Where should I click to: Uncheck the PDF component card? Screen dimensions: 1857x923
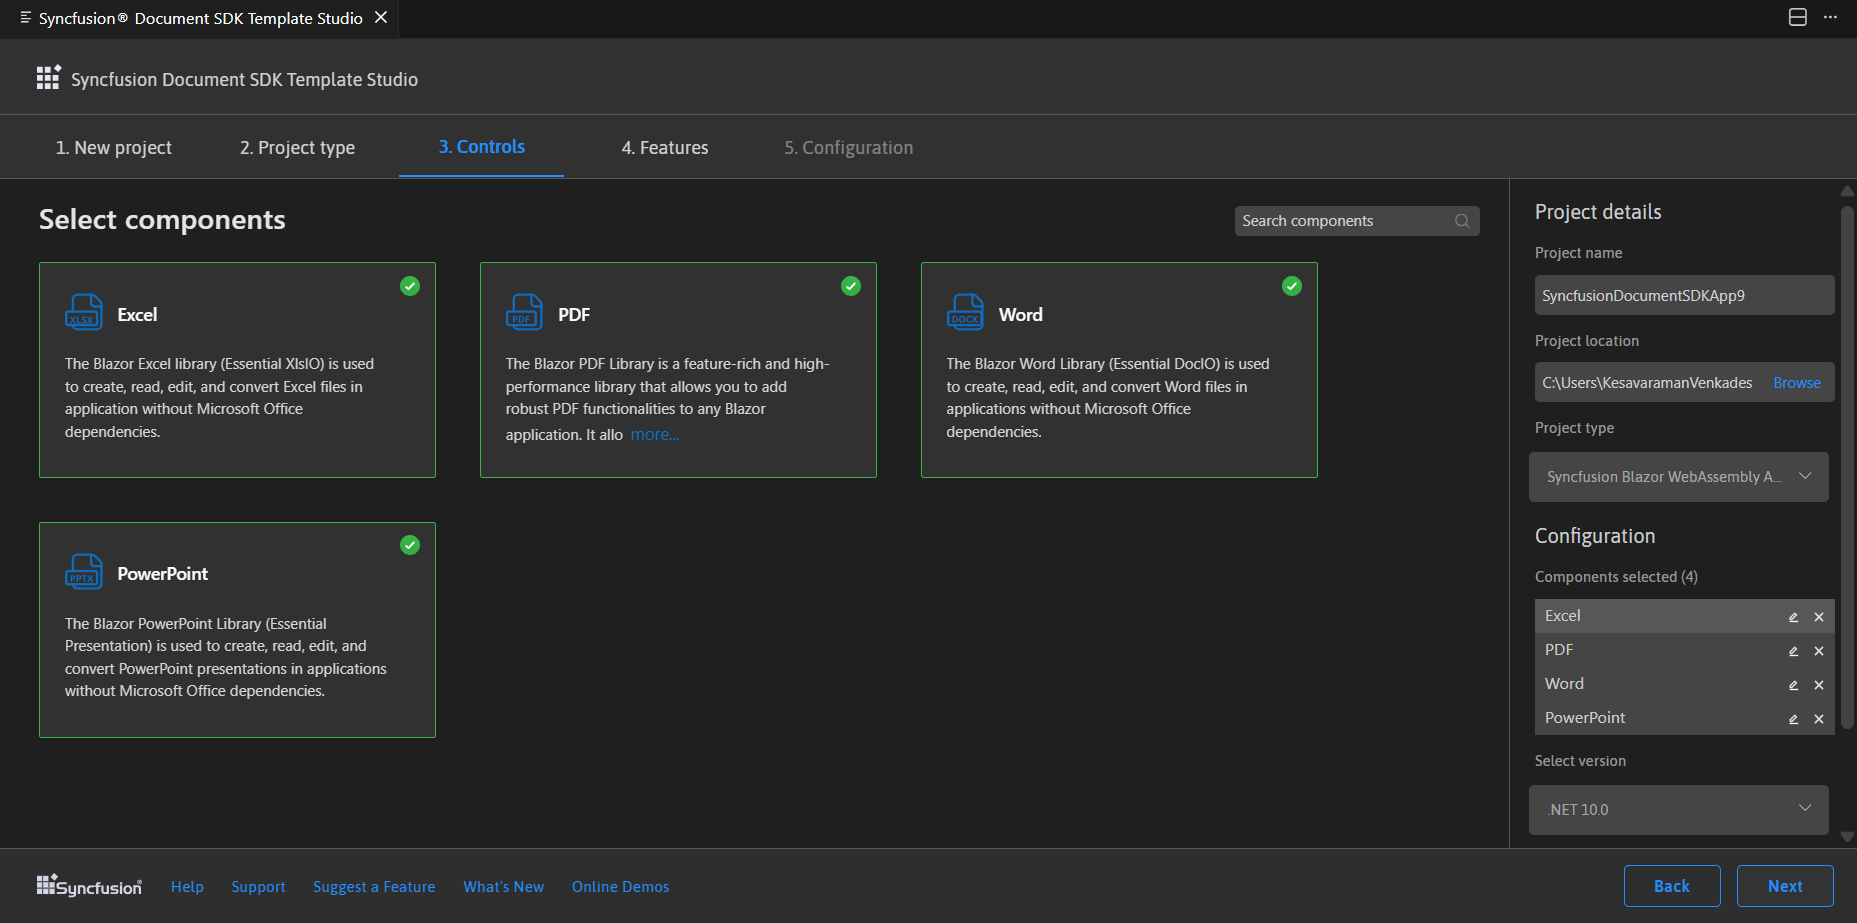[x=851, y=286]
